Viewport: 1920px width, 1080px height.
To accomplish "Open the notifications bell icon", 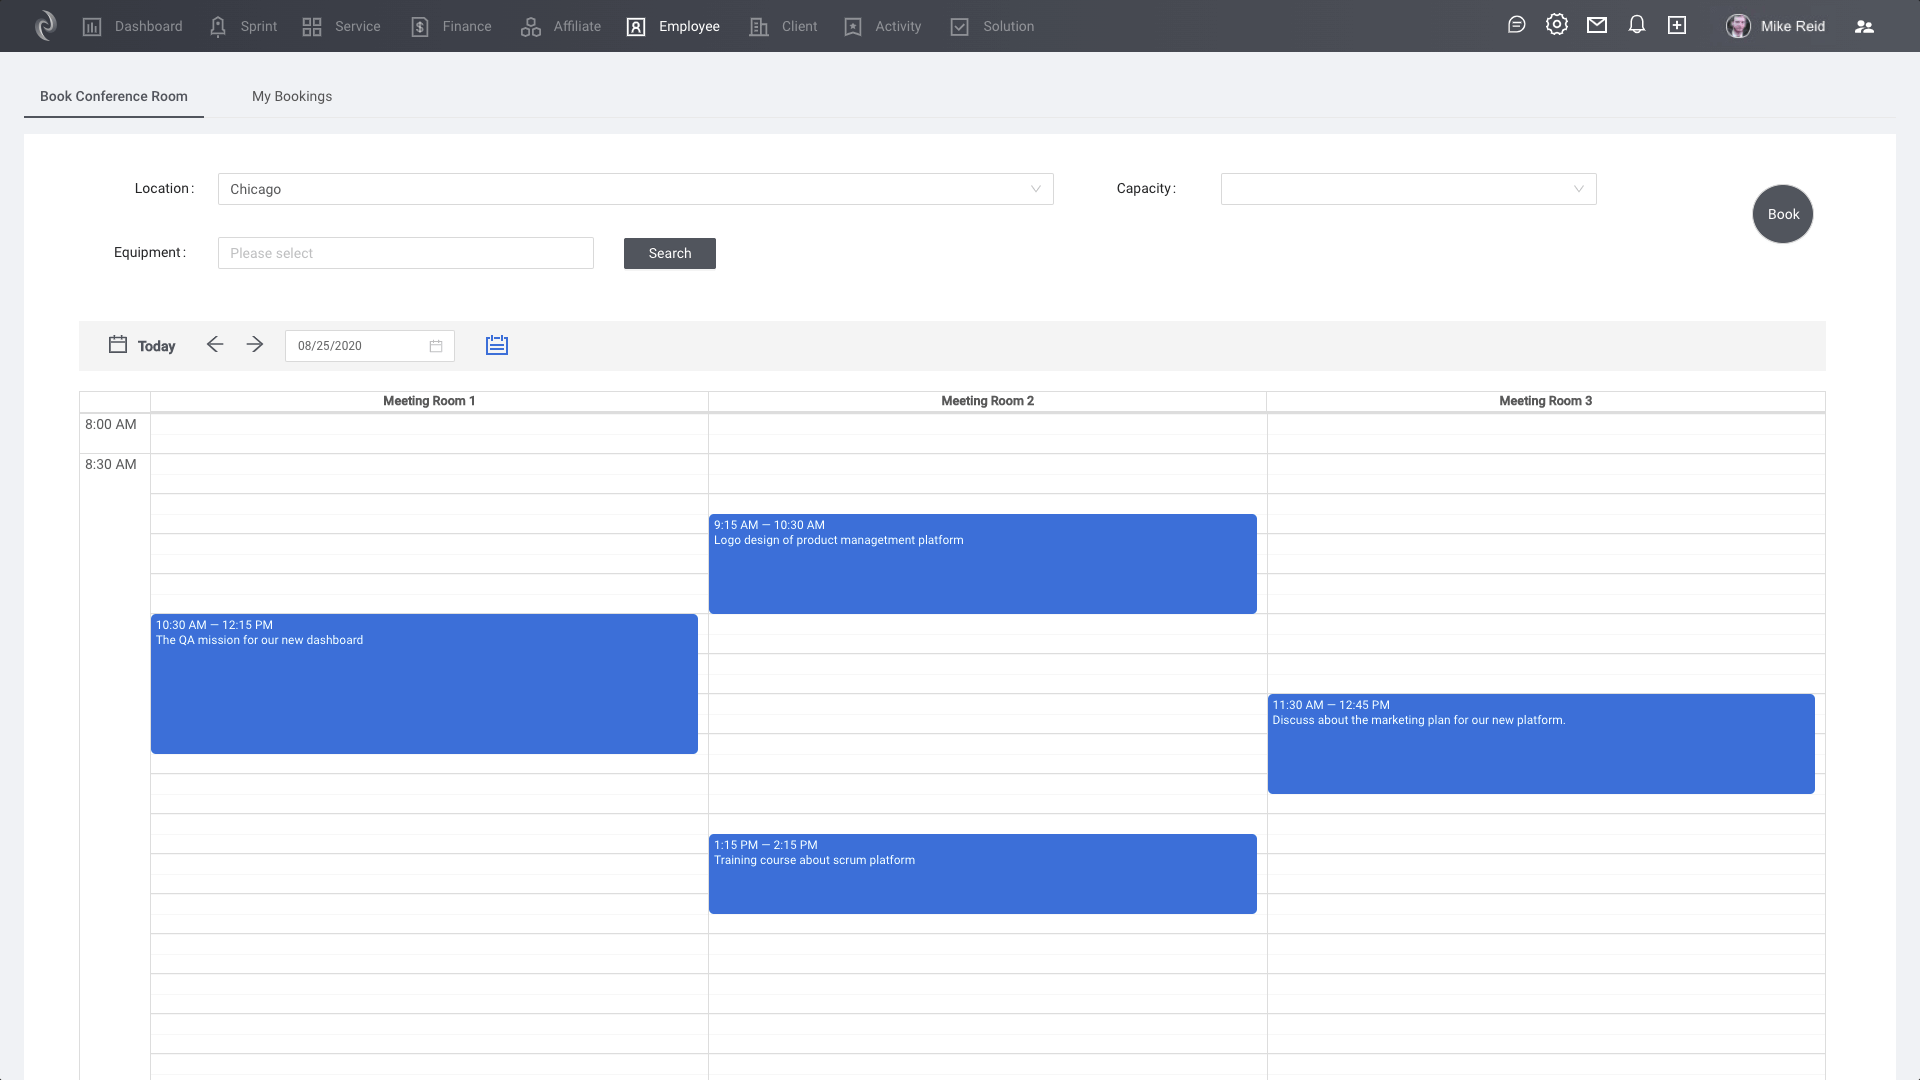I will pyautogui.click(x=1637, y=25).
